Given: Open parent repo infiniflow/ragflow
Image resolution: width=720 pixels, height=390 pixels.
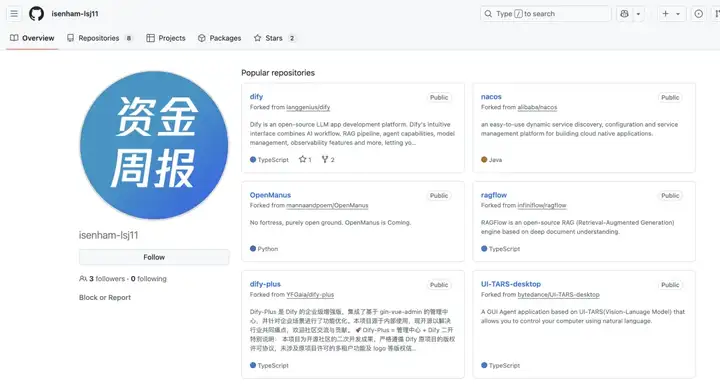Looking at the screenshot, I should (x=542, y=206).
